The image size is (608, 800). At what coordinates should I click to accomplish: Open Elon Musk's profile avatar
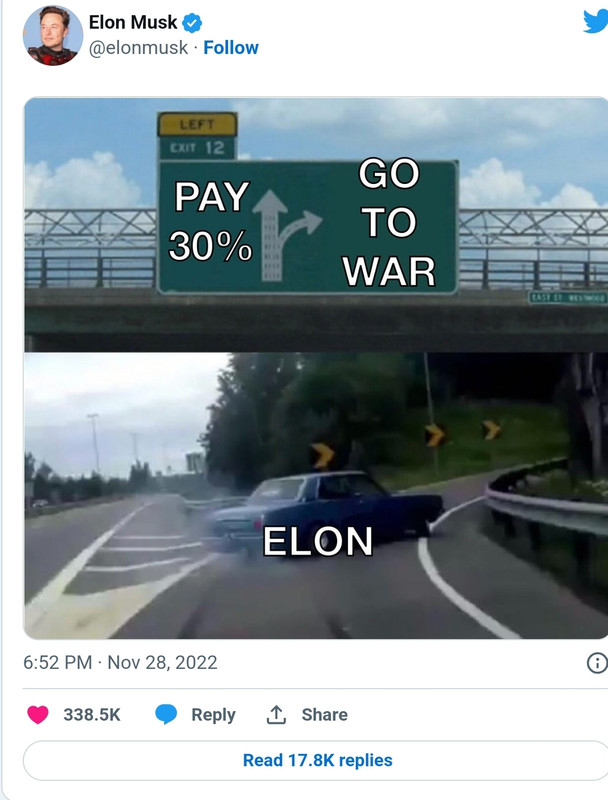point(53,36)
